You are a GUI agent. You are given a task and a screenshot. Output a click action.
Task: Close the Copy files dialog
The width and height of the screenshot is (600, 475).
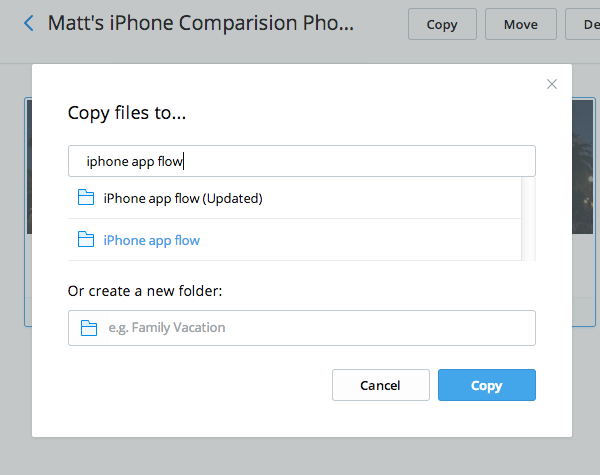(x=551, y=84)
